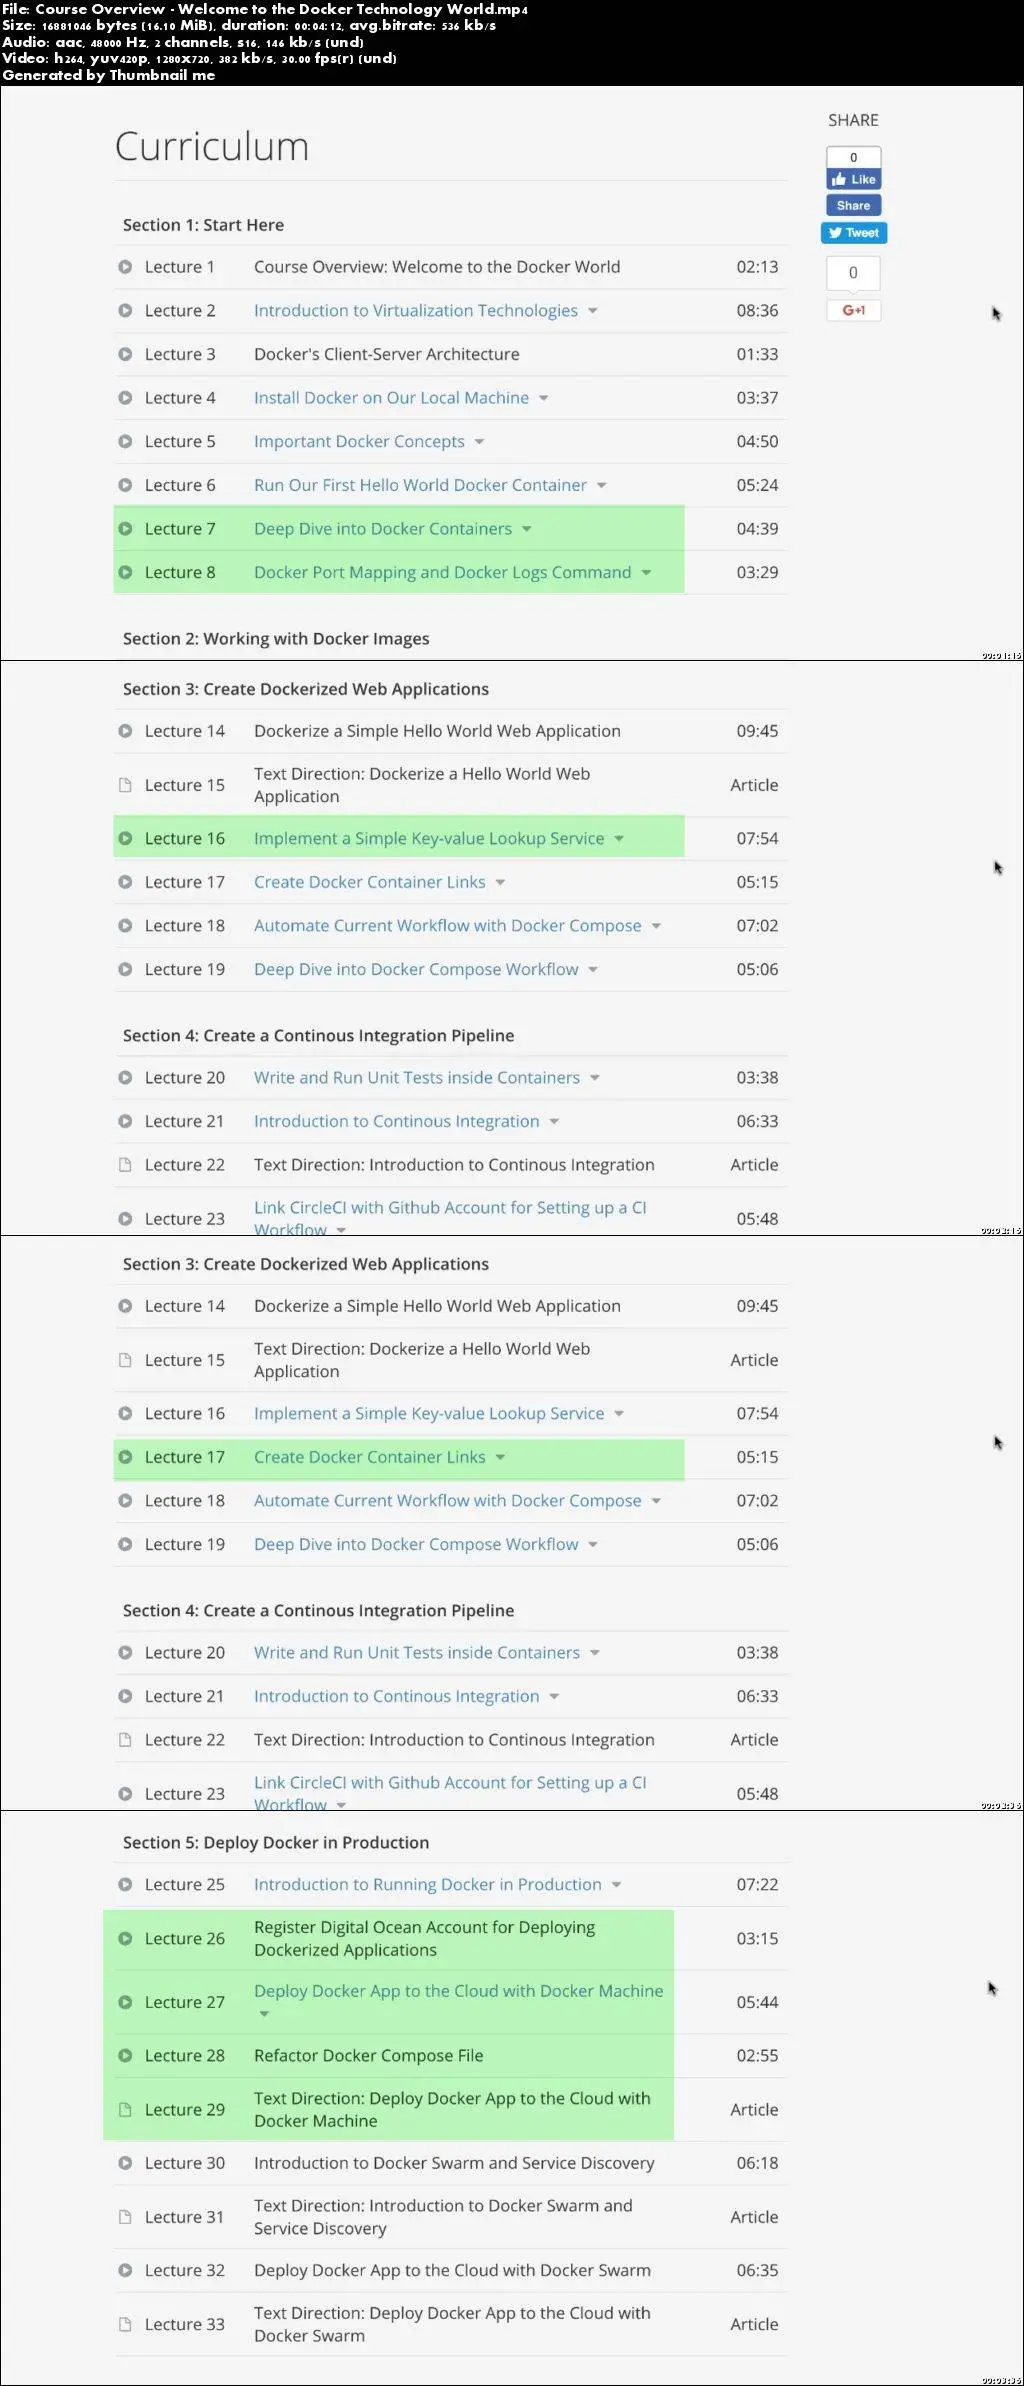Image resolution: width=1024 pixels, height=2386 pixels.
Task: Open Docker's Client-Server Architecture lecture
Action: point(387,354)
